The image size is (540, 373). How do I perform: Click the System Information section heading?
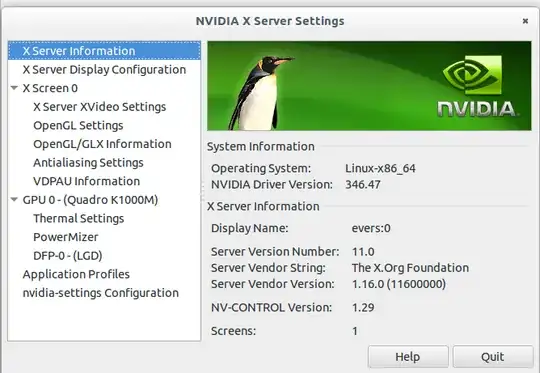pyautogui.click(x=261, y=146)
